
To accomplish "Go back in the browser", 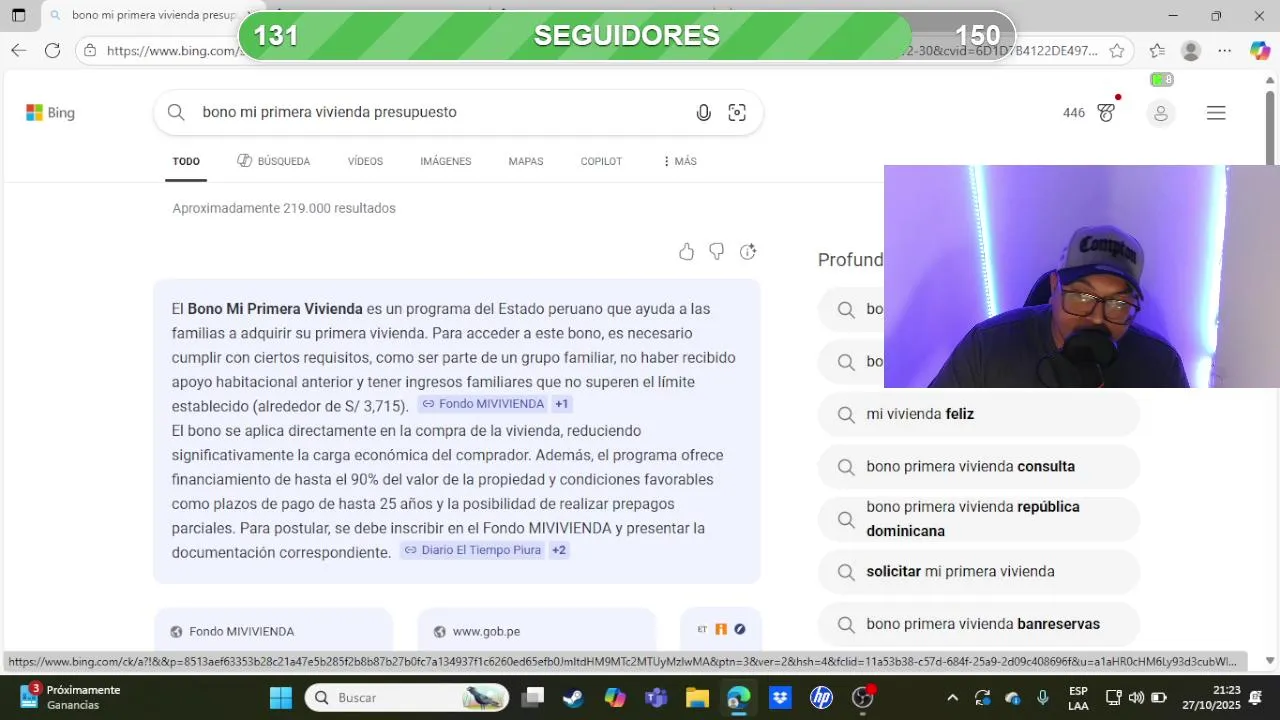I will [x=18, y=50].
